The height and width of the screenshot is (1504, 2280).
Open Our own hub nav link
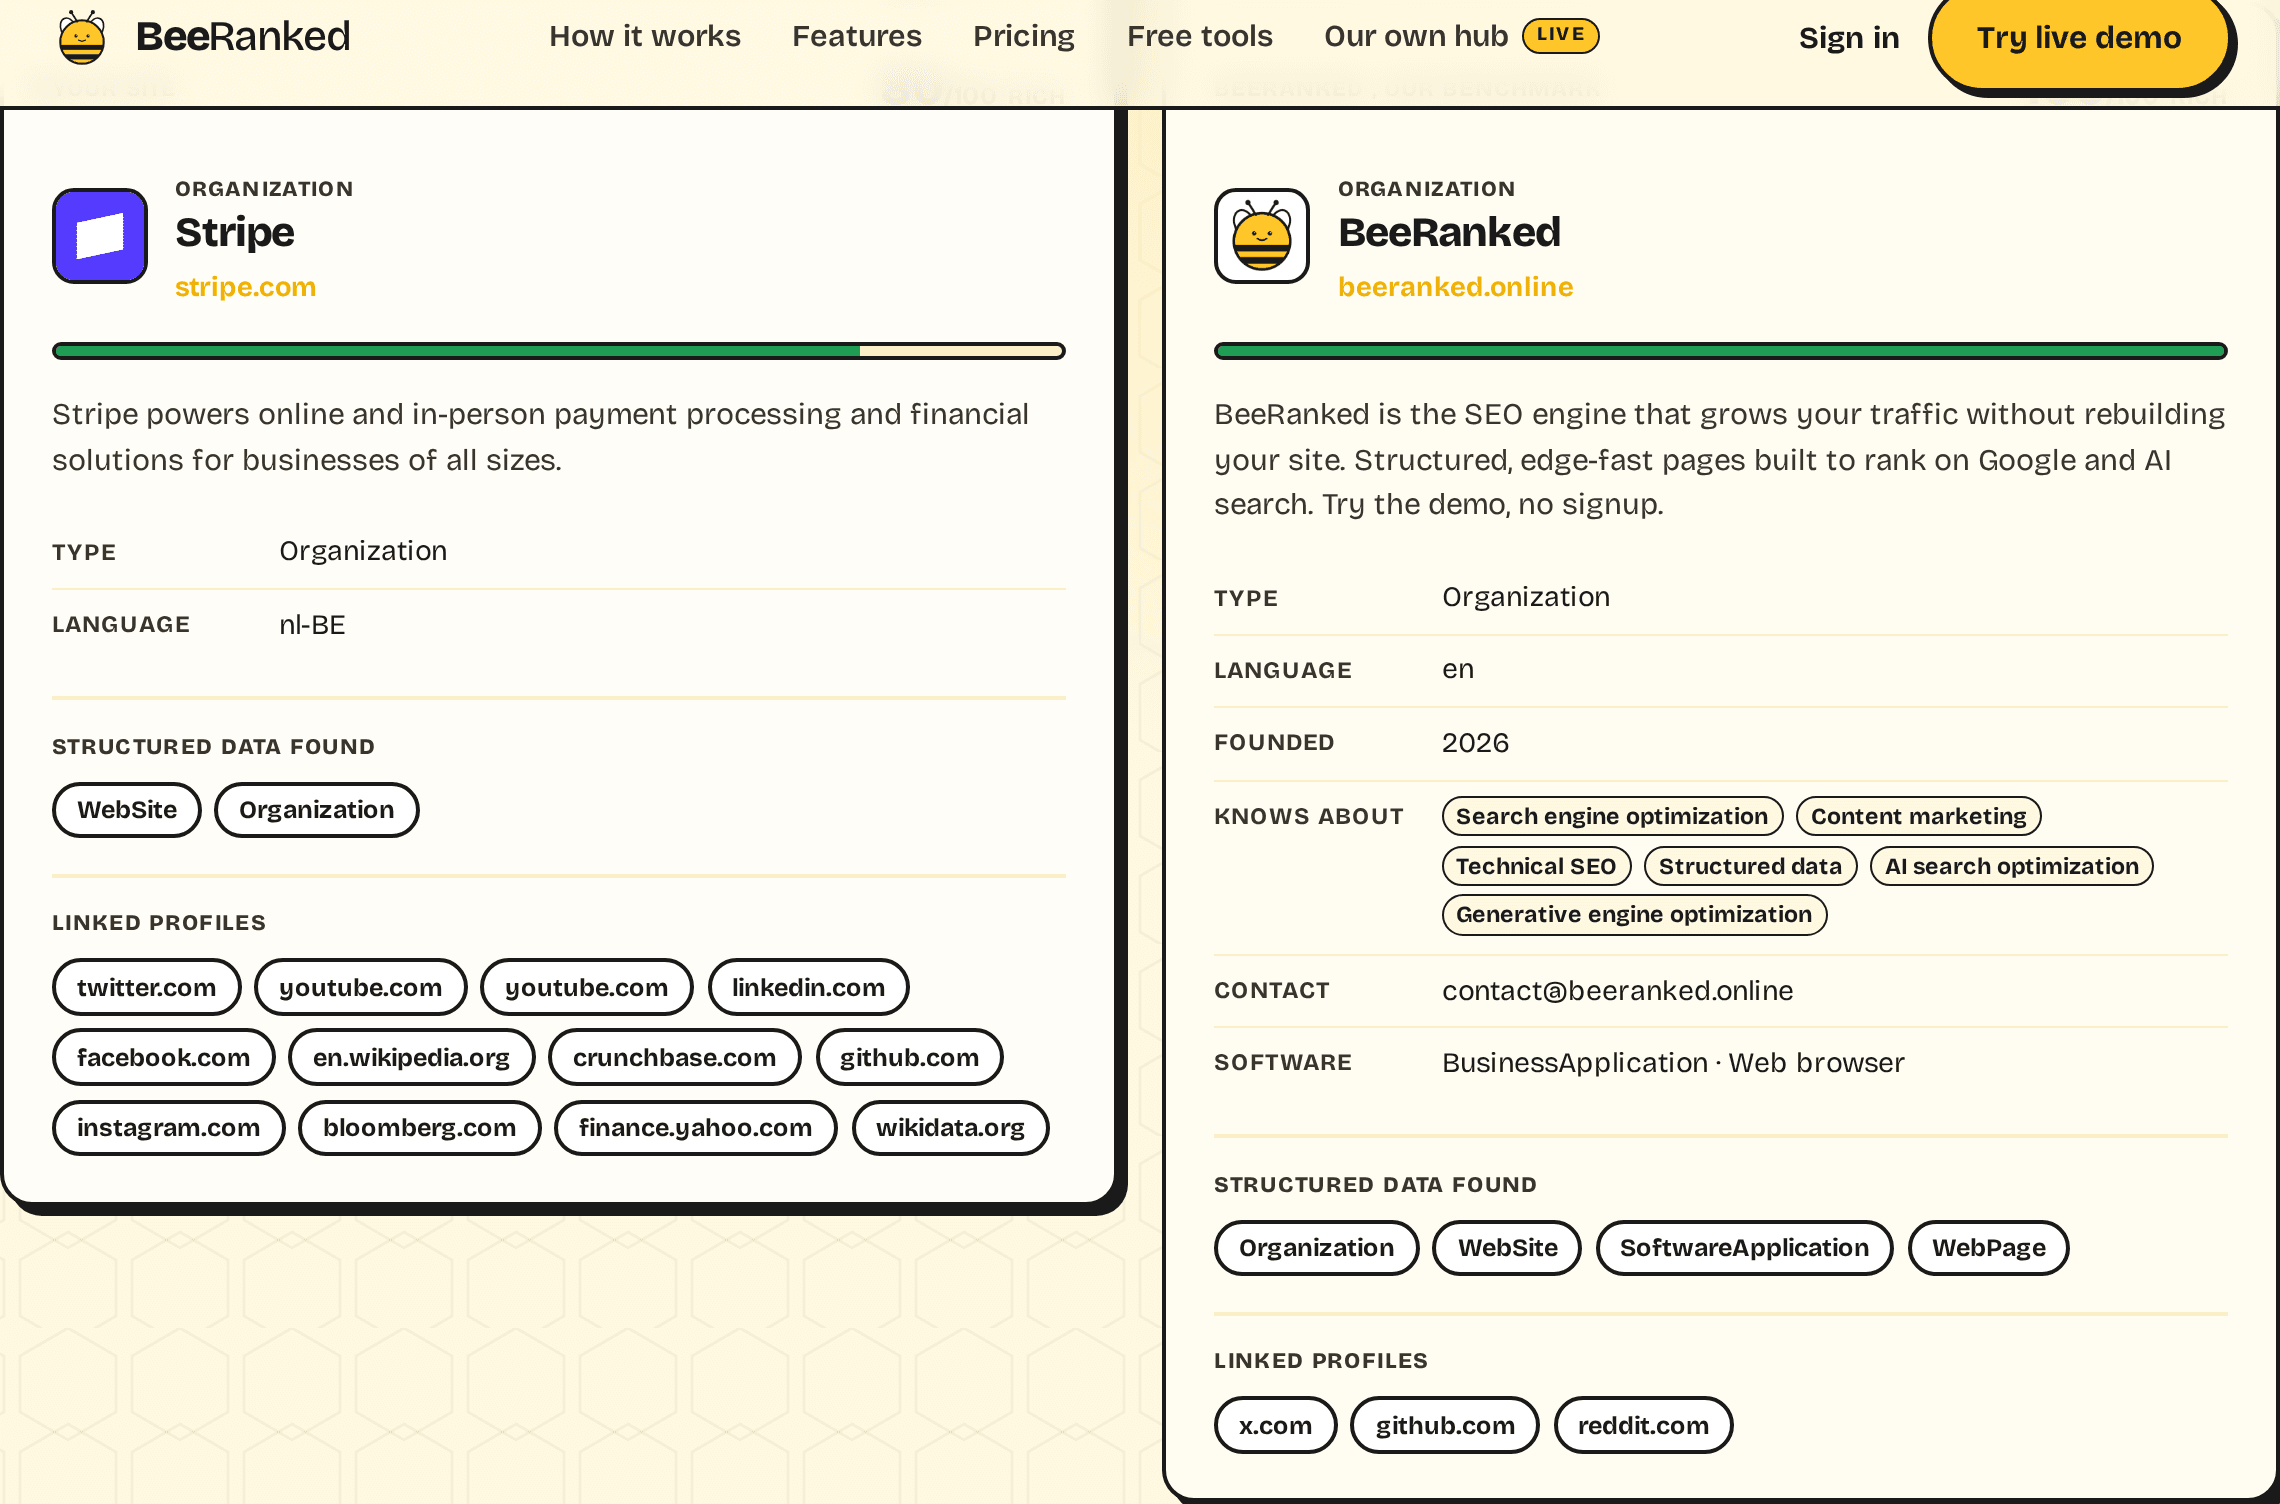point(1416,36)
